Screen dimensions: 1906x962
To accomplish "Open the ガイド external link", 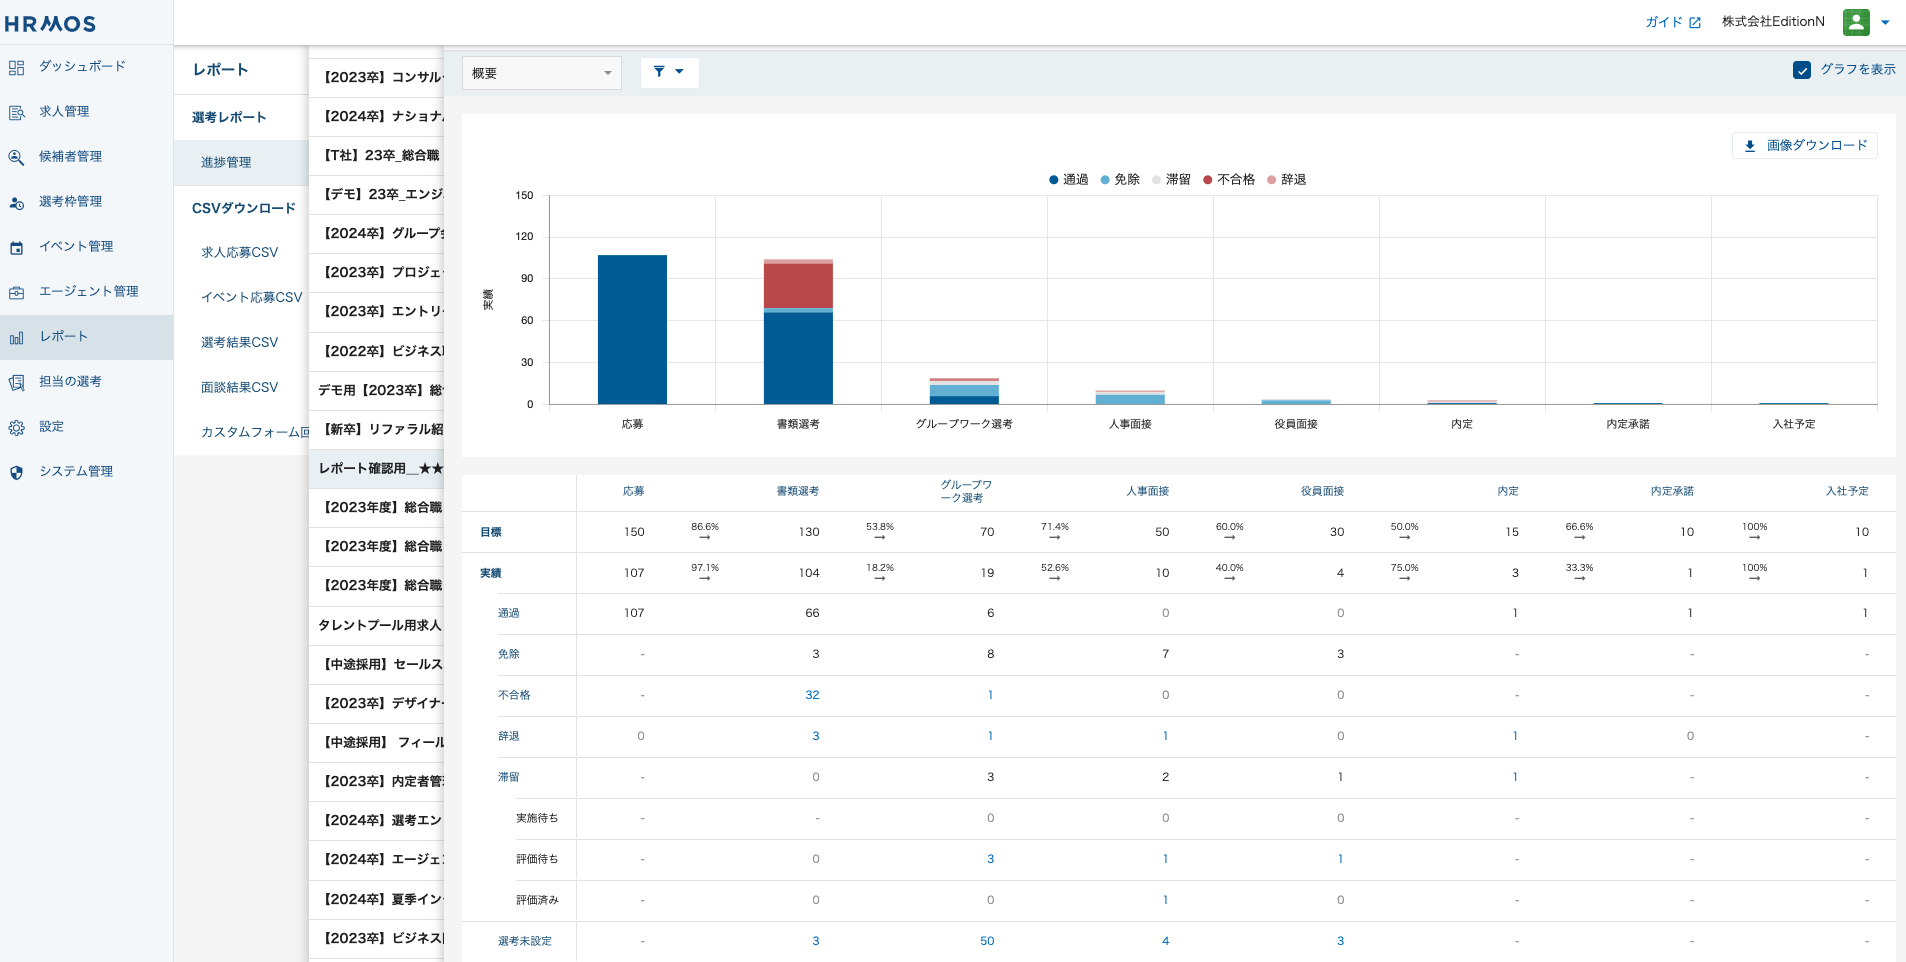I will coord(1672,22).
